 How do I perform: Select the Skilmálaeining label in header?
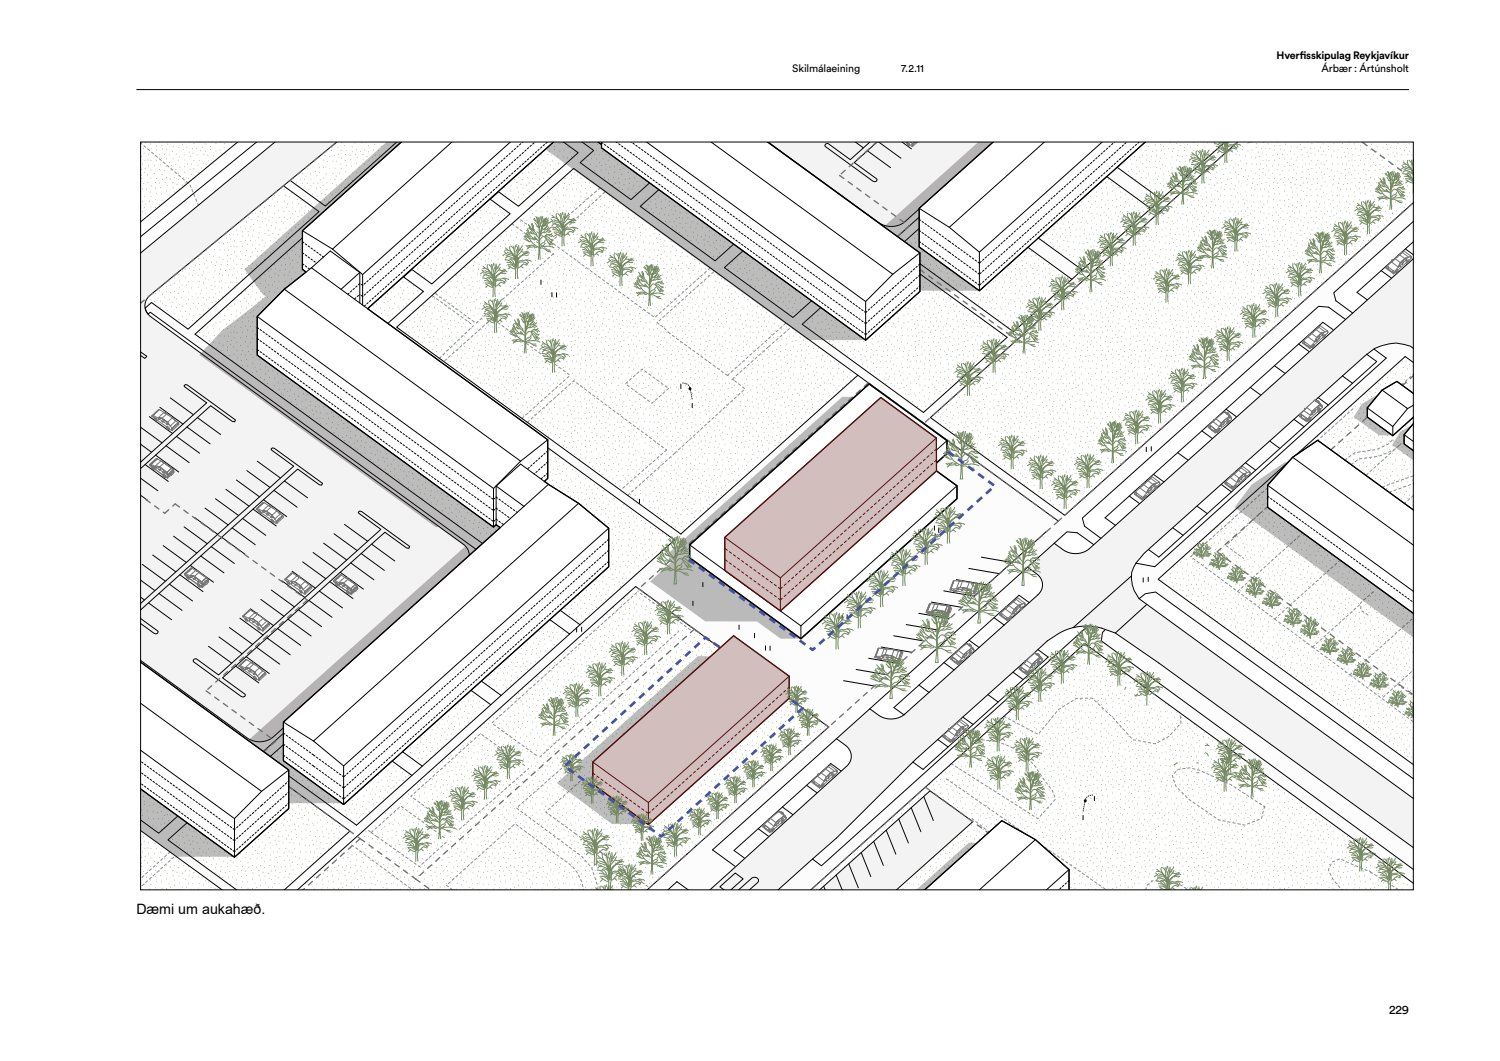pos(825,69)
